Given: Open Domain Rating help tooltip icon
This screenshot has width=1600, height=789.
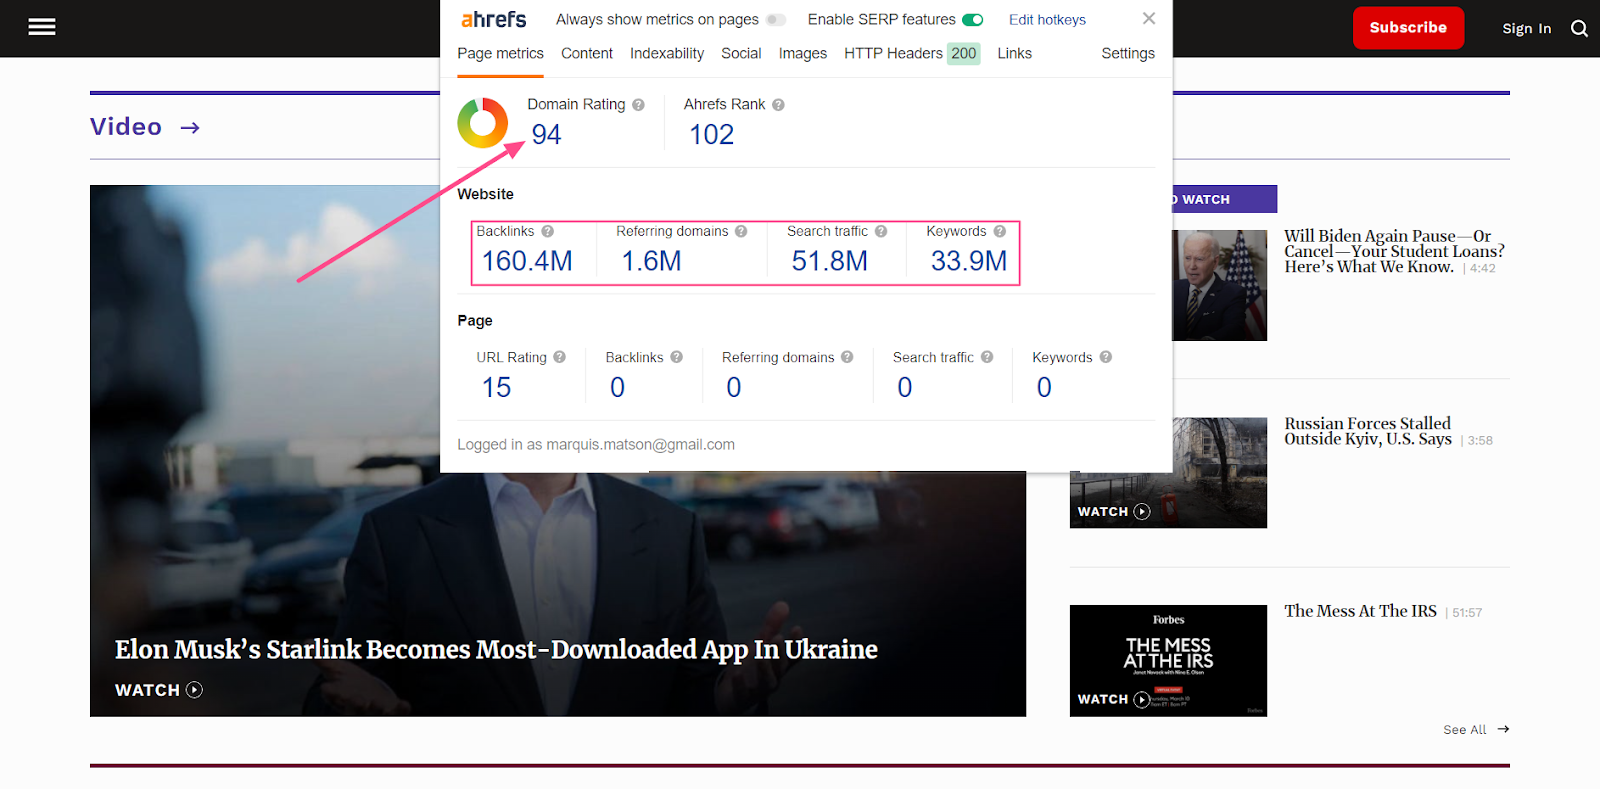Looking at the screenshot, I should coord(638,105).
